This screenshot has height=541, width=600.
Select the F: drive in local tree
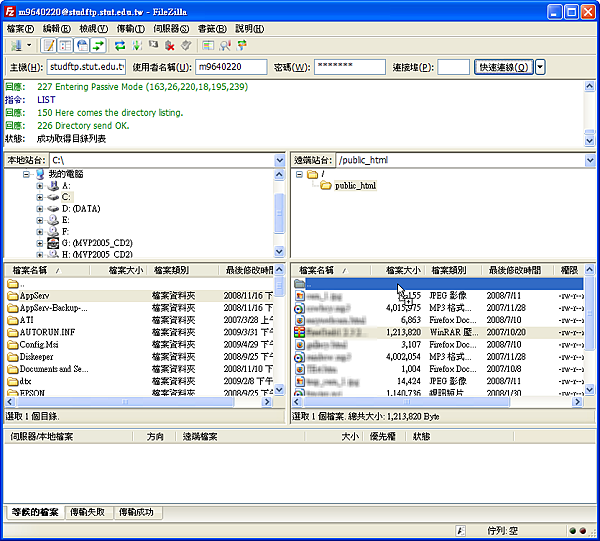65,232
